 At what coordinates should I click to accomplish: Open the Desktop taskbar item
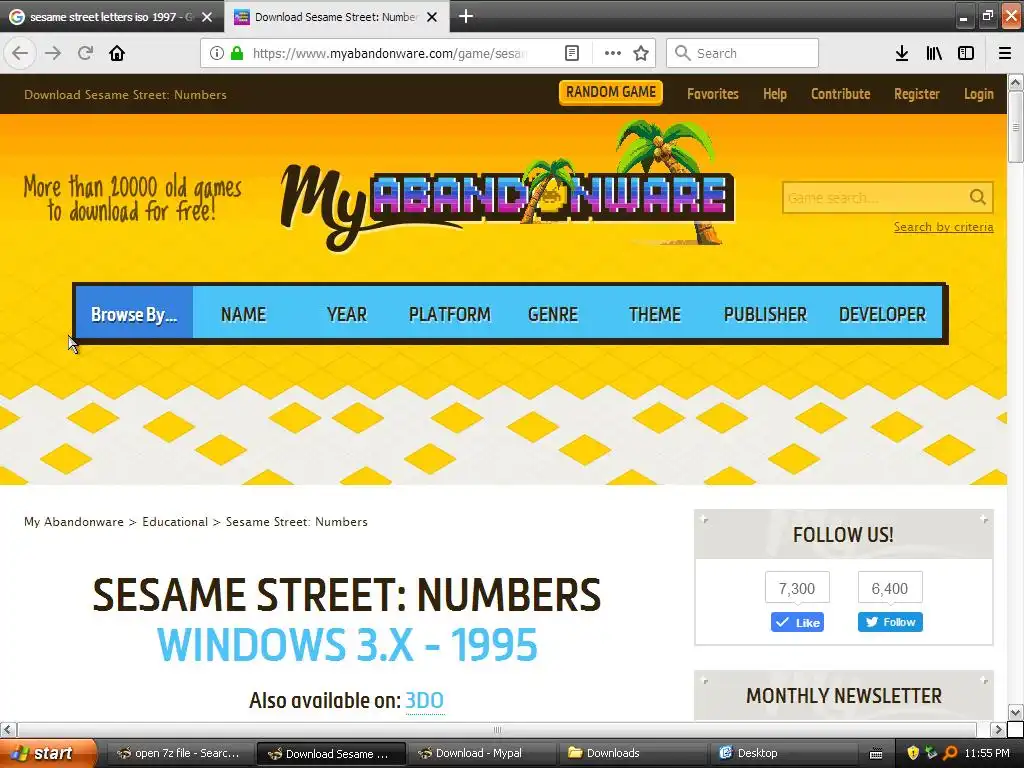pyautogui.click(x=784, y=753)
